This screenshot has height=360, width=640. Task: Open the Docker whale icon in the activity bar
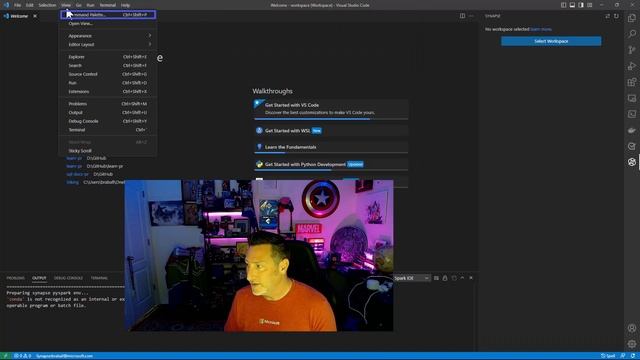click(x=632, y=130)
